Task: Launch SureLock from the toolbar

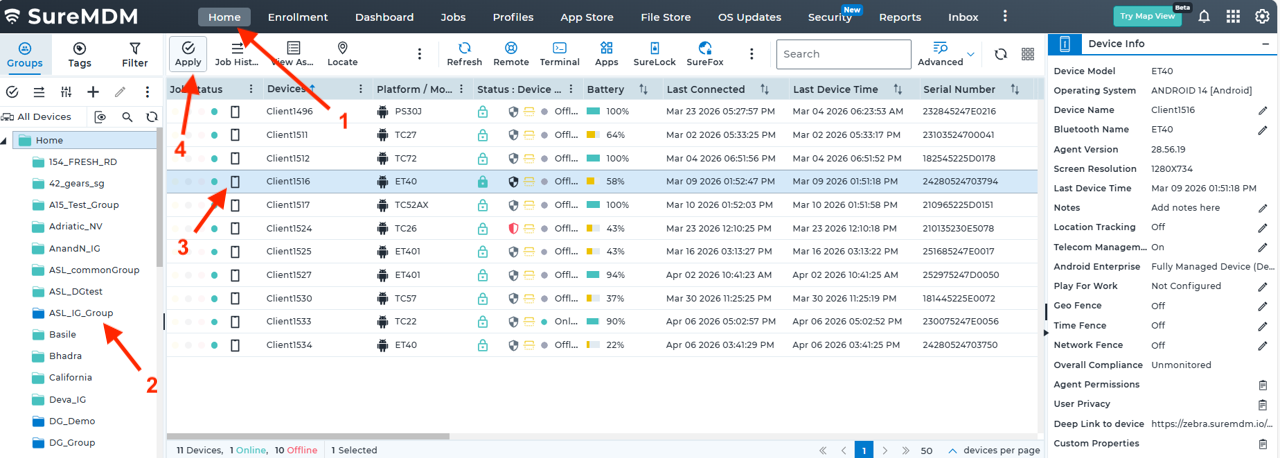Action: click(x=654, y=54)
